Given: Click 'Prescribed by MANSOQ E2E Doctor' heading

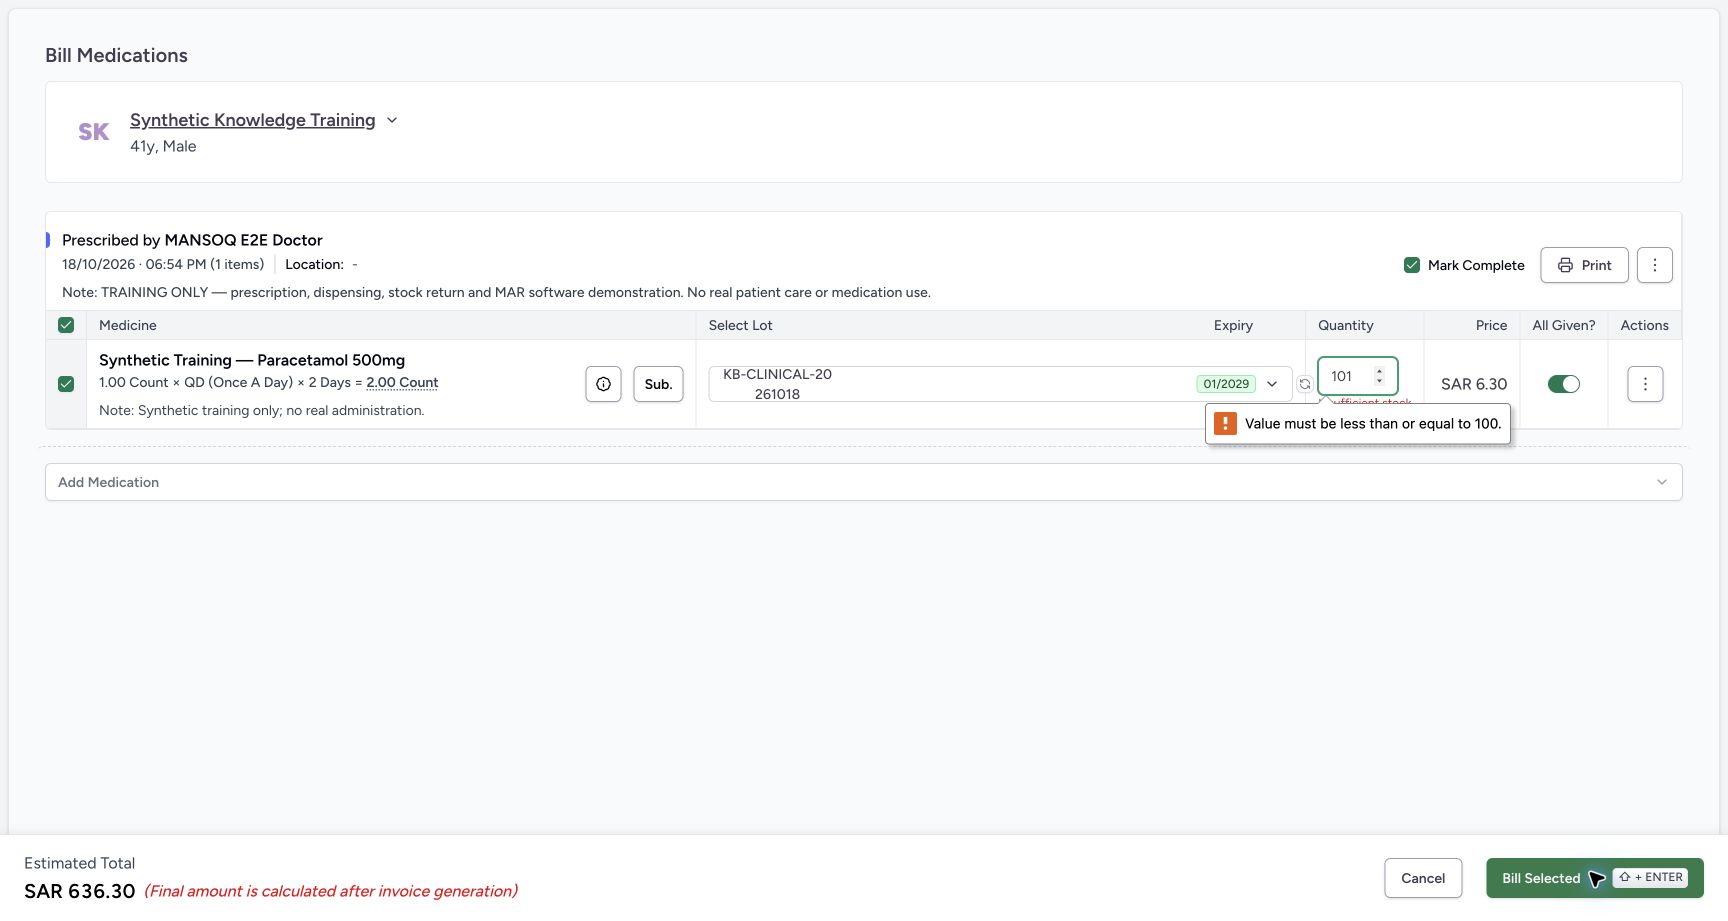Looking at the screenshot, I should point(192,240).
